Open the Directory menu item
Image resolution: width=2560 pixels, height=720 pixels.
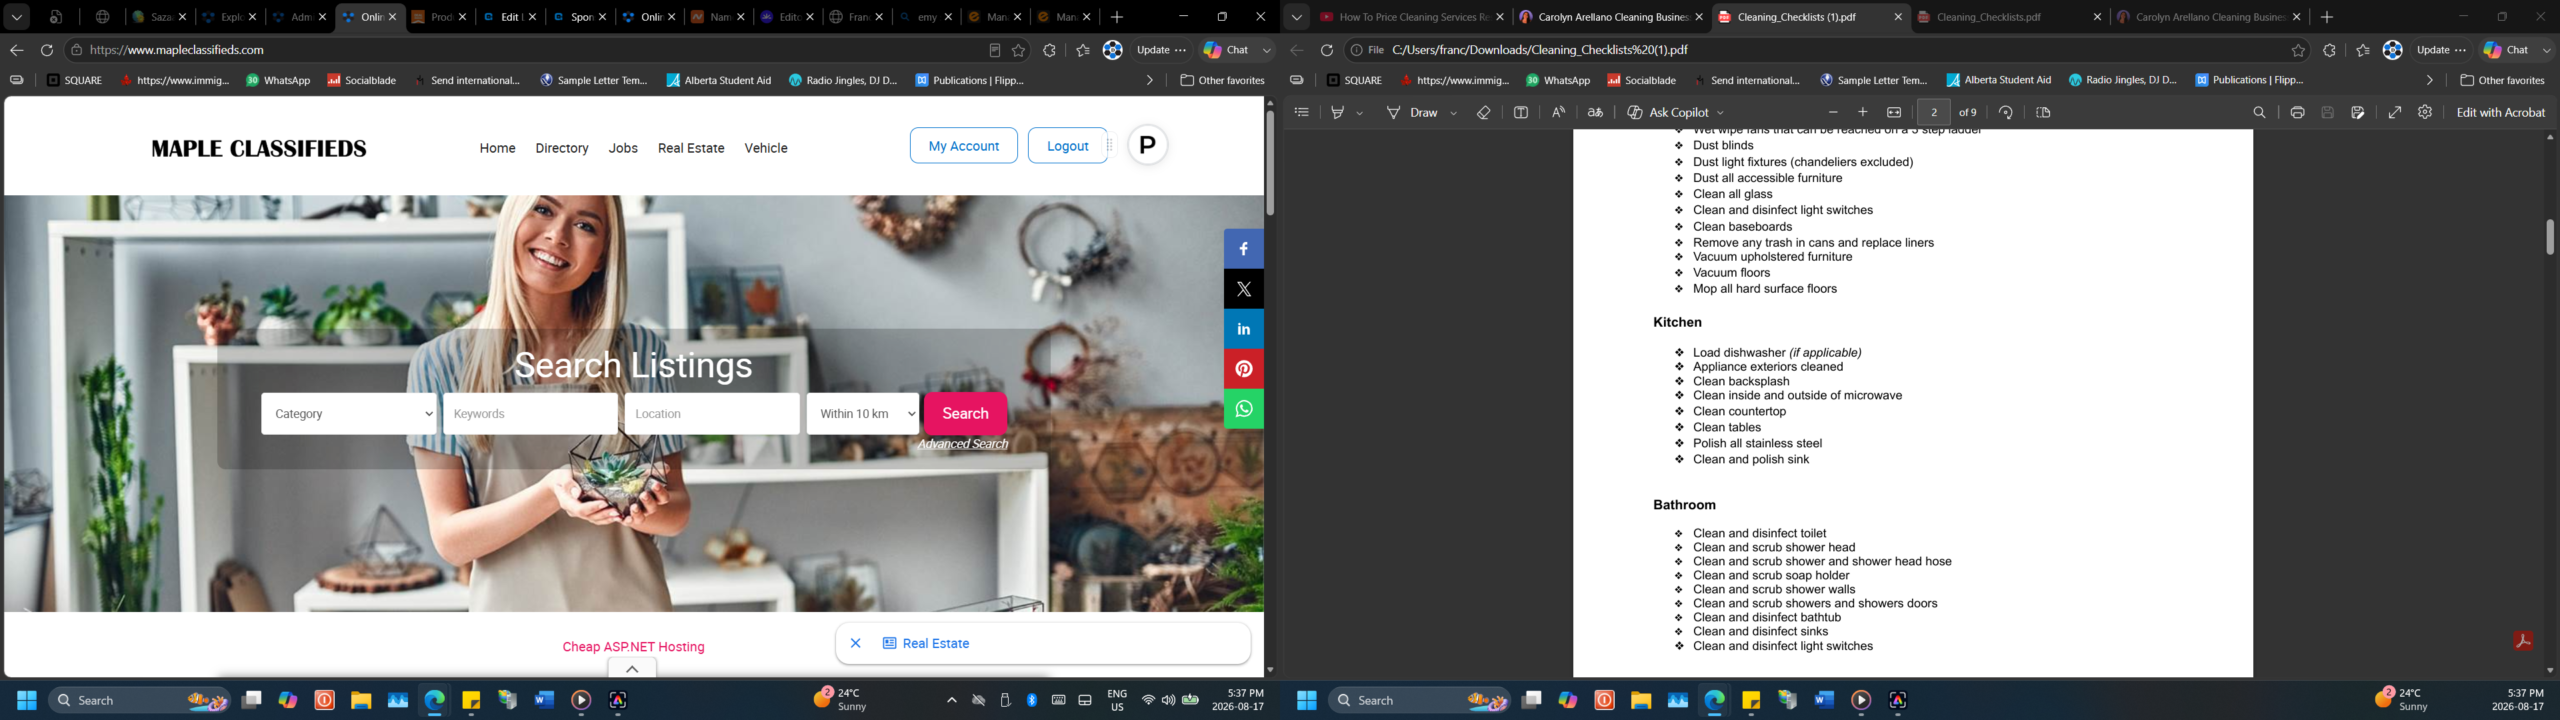click(562, 148)
